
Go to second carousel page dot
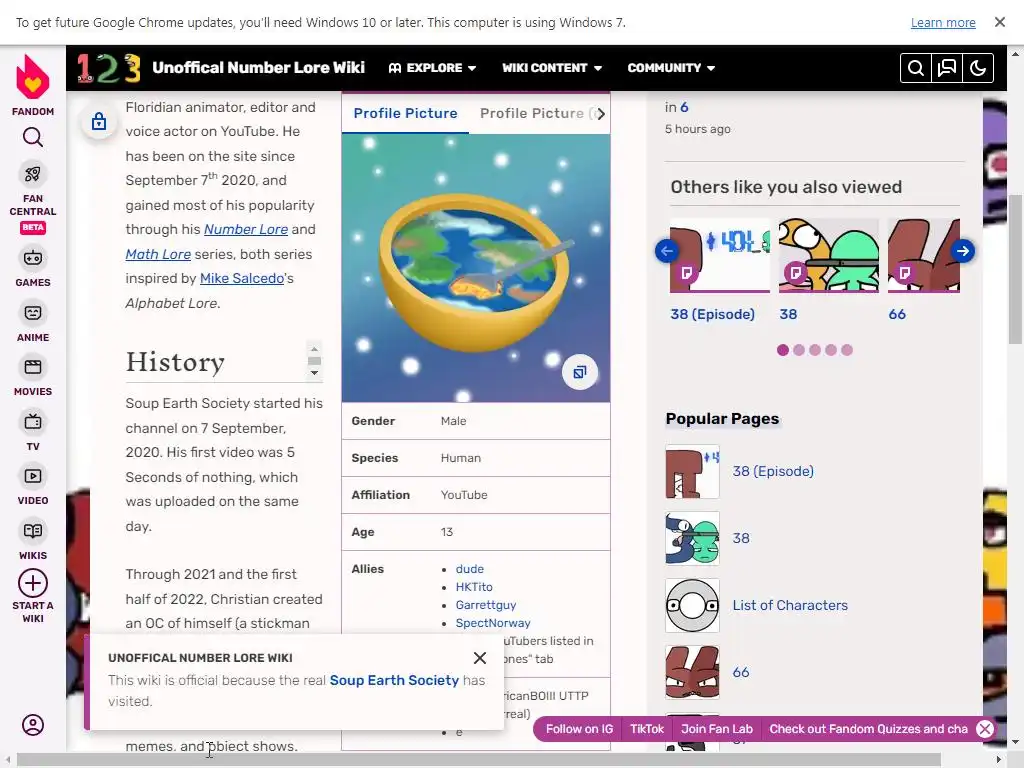point(799,350)
